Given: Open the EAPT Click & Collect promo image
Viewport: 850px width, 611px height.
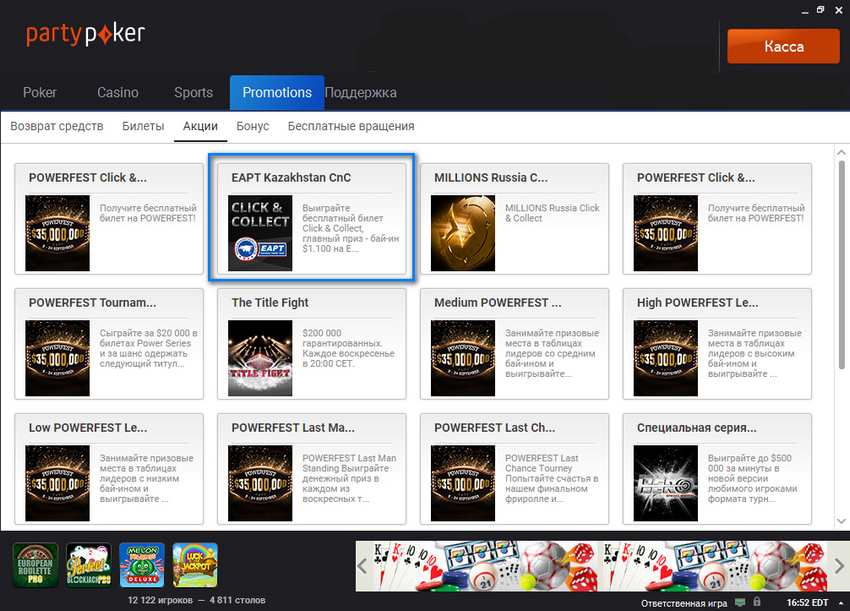Looking at the screenshot, I should (260, 233).
